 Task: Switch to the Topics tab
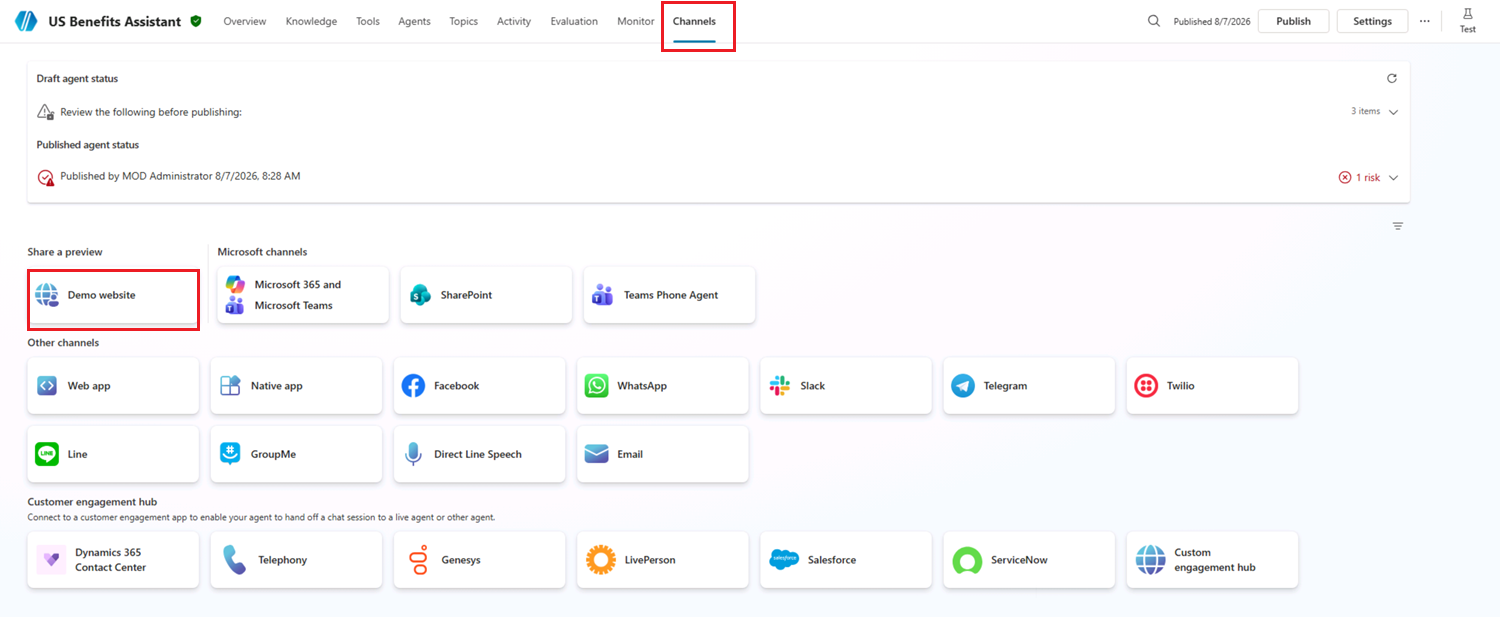464,21
